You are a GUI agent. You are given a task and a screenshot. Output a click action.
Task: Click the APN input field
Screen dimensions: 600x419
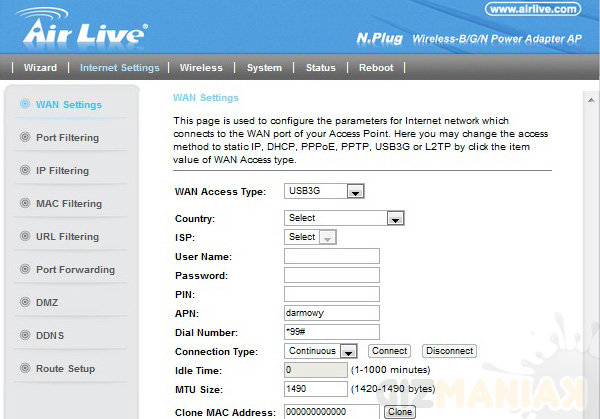(x=331, y=313)
